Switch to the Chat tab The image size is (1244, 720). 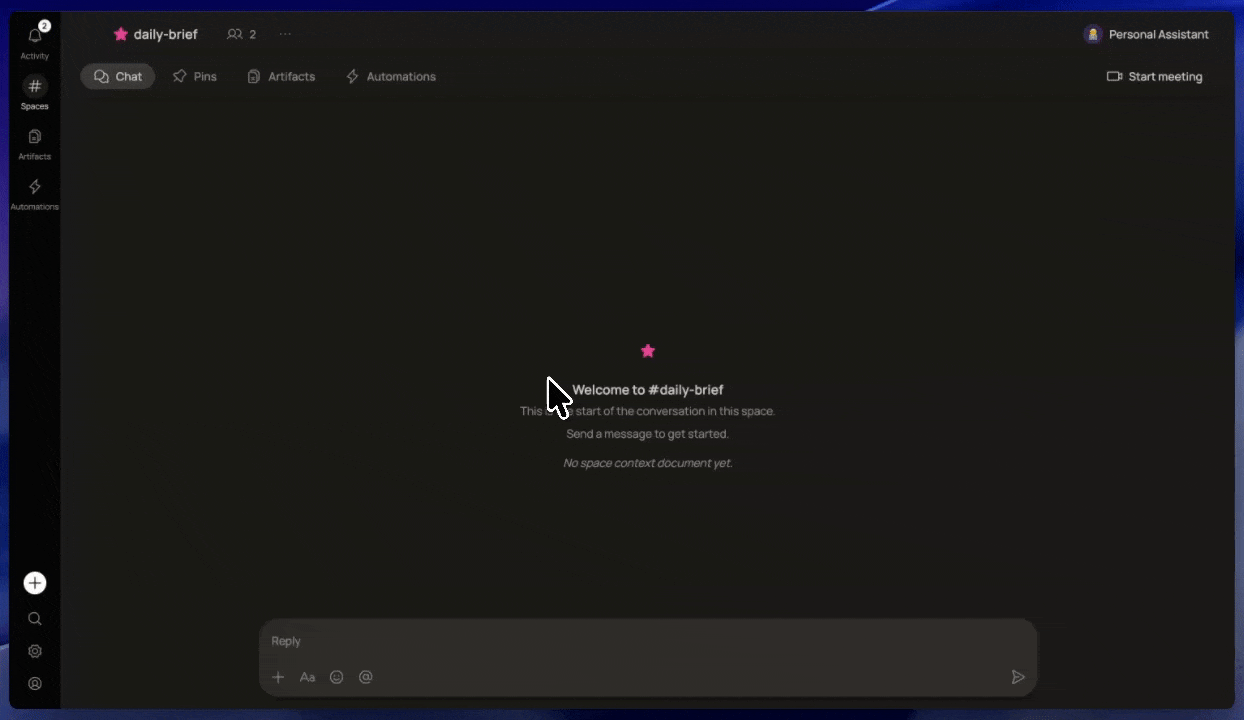pos(118,76)
